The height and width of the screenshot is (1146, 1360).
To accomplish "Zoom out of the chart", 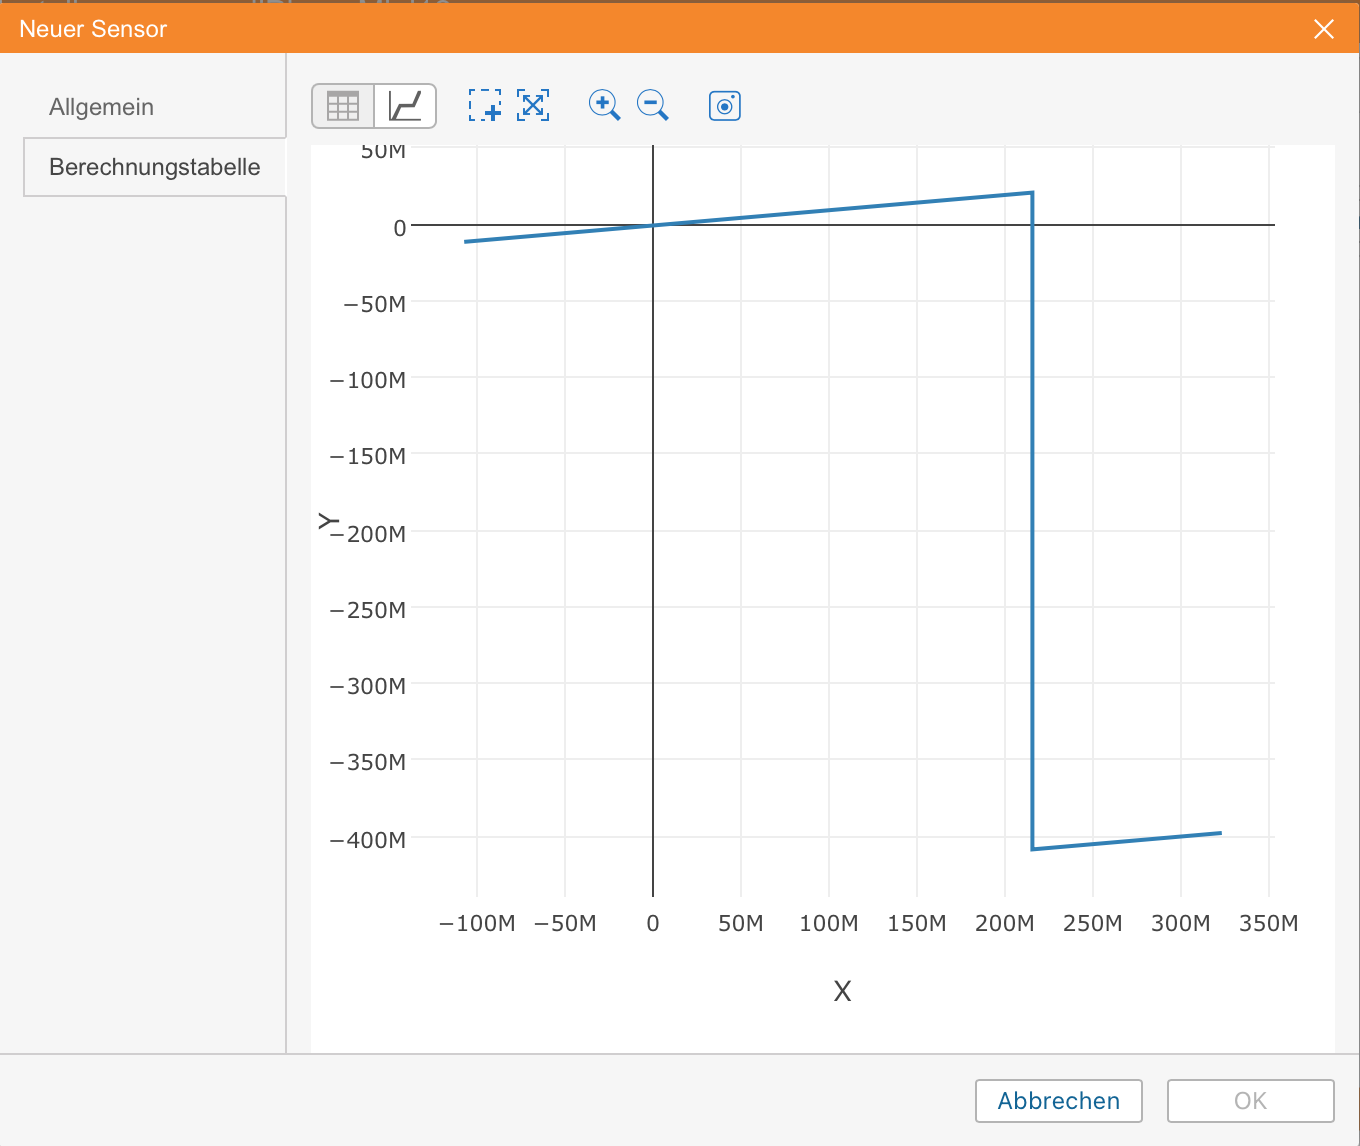I will click(x=653, y=105).
